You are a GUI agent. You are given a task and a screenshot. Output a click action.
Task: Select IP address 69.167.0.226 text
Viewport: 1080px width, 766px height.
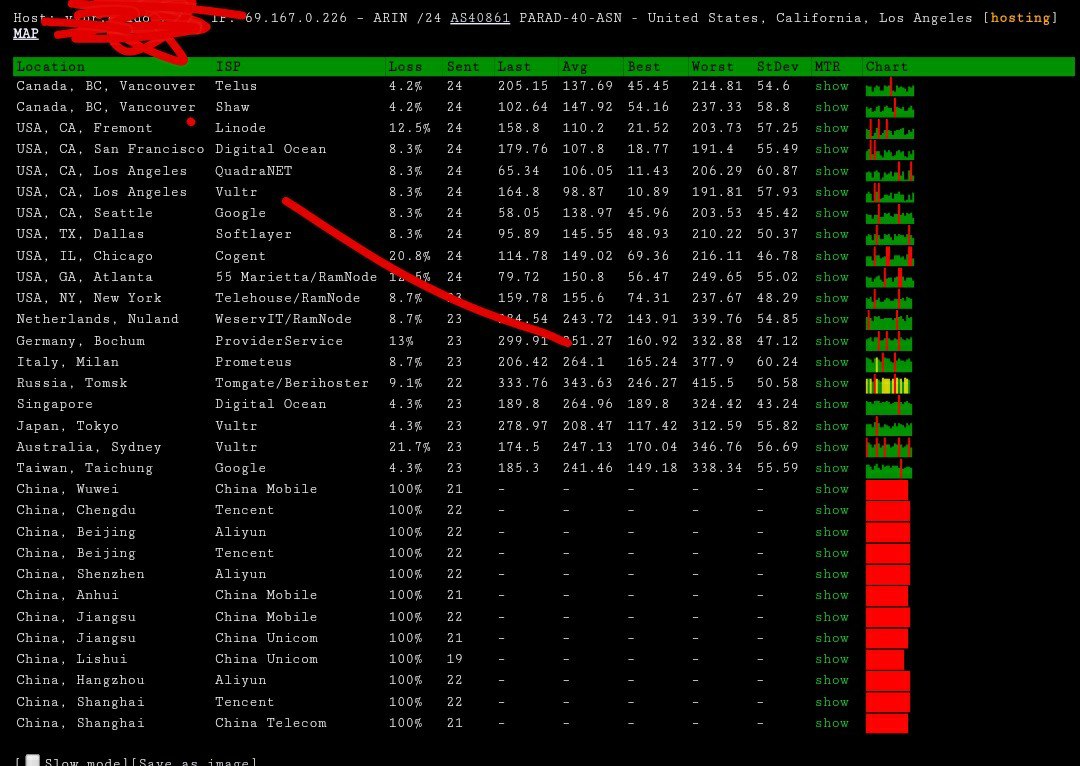[296, 17]
